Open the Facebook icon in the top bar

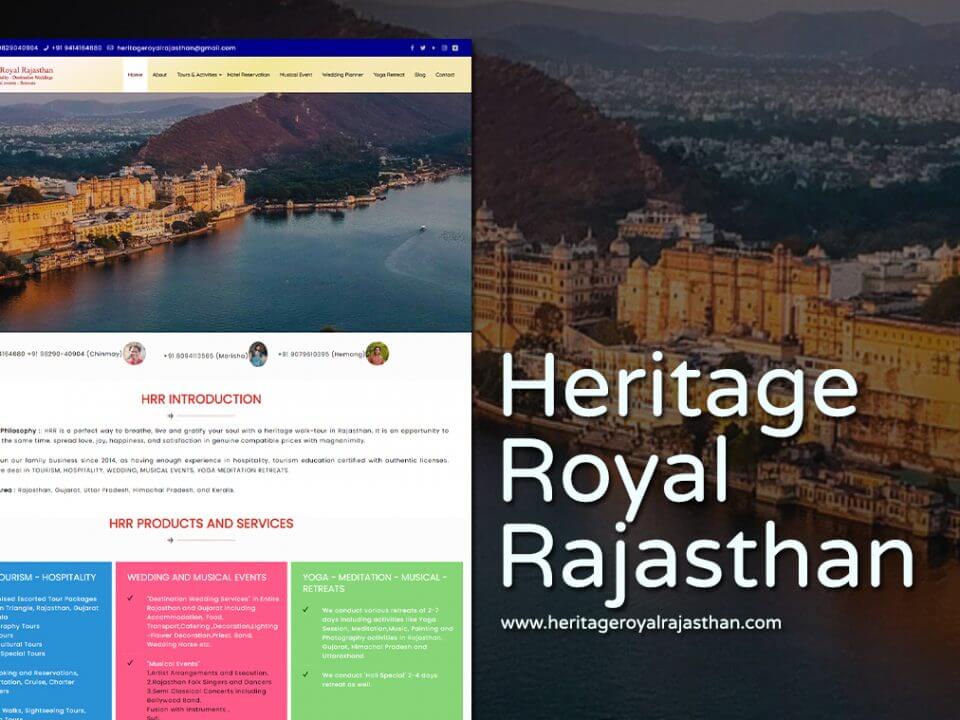pos(412,48)
